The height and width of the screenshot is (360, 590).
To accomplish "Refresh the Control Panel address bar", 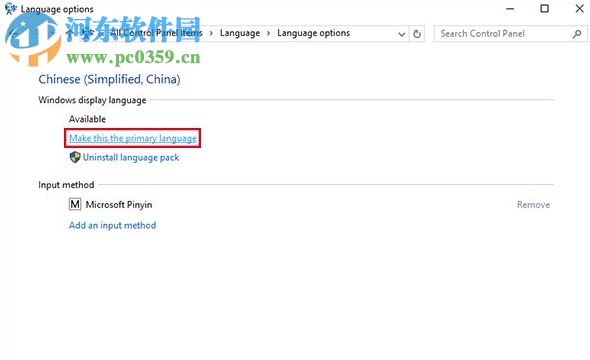I will (x=417, y=34).
